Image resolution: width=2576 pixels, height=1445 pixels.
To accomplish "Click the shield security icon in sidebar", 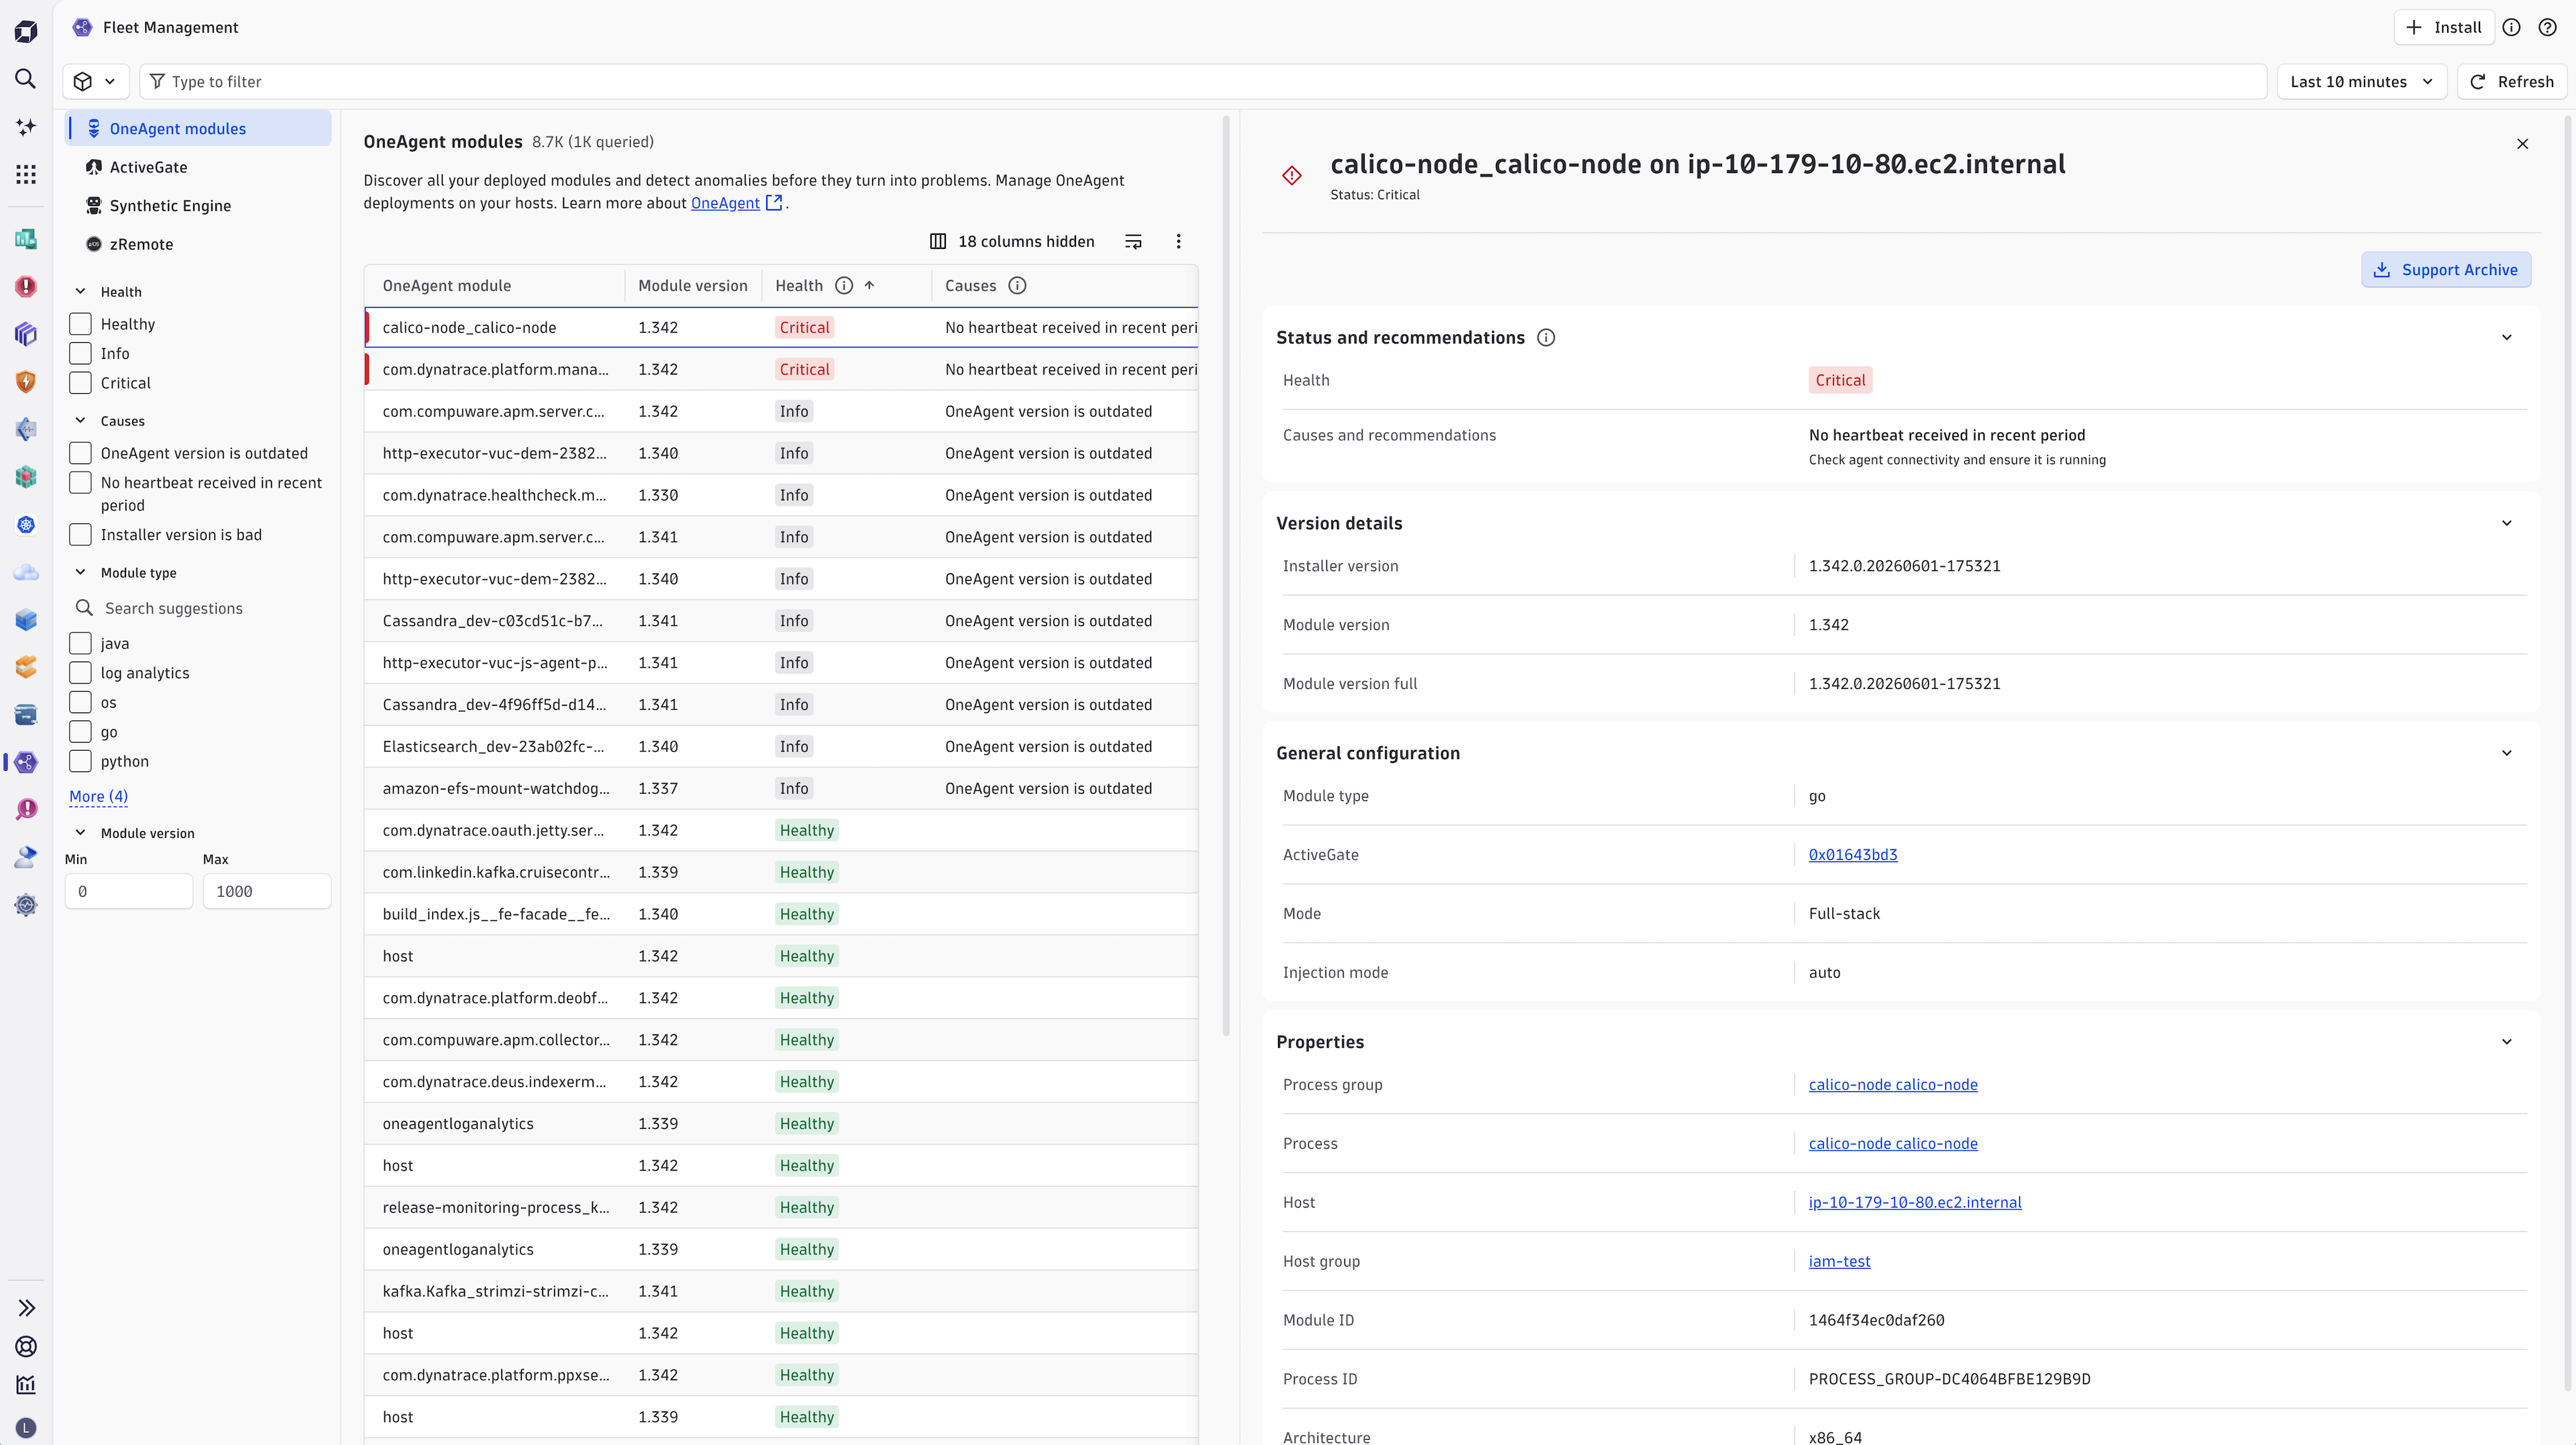I will (26, 382).
